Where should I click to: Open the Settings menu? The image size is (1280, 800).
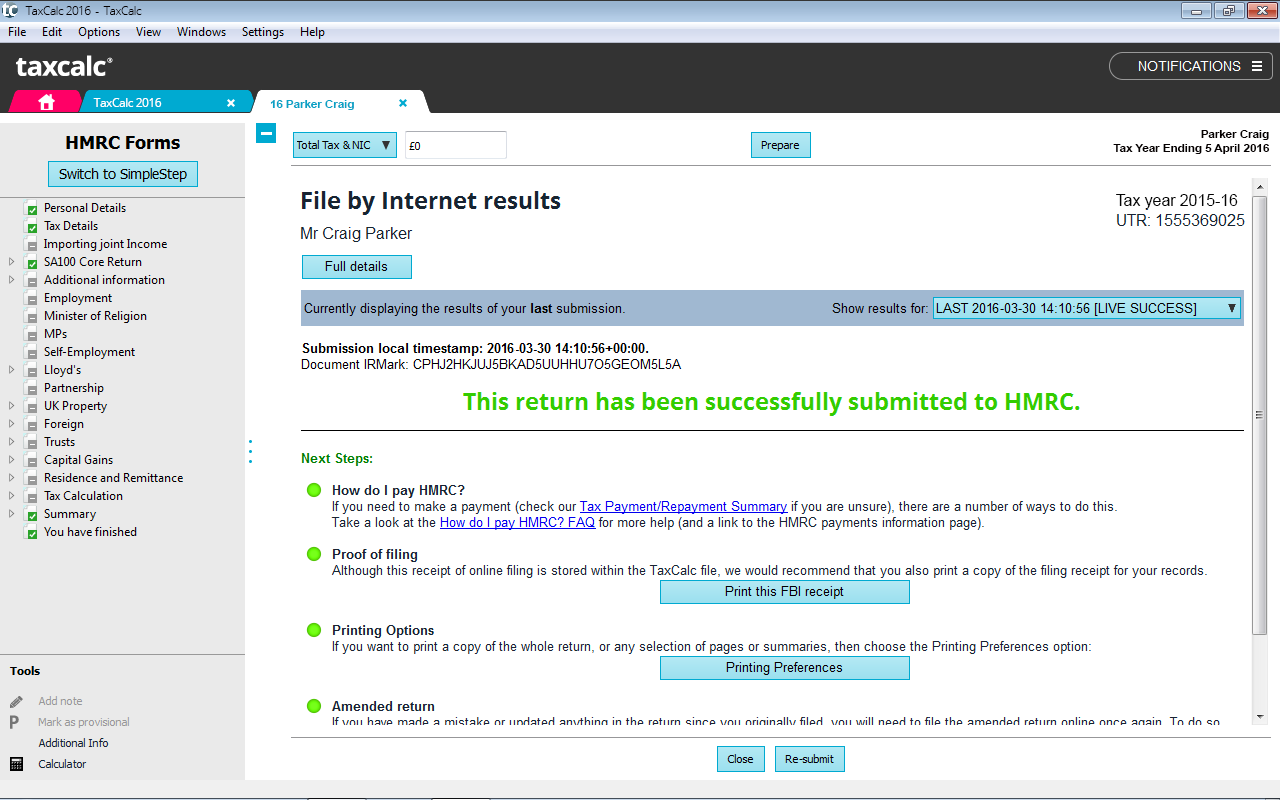(x=263, y=32)
